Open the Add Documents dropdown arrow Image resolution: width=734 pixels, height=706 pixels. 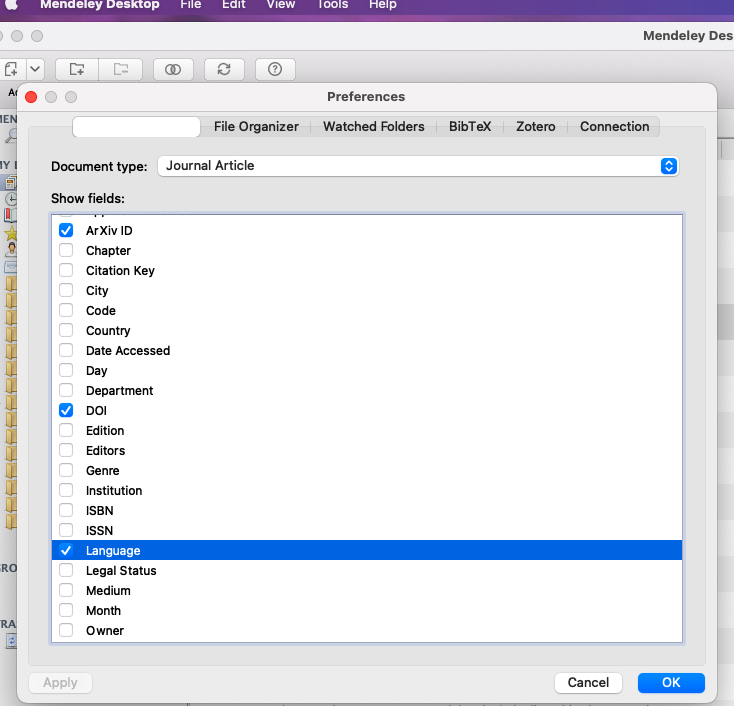tap(36, 69)
